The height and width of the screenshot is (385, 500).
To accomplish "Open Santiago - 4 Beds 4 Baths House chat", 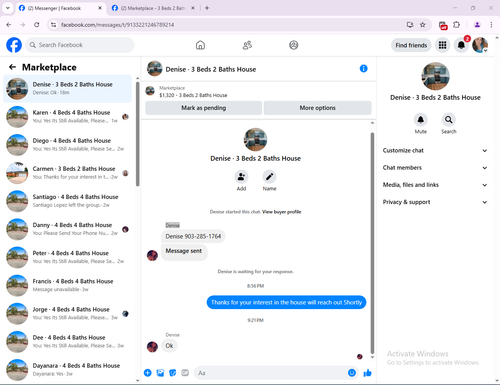I will tap(67, 201).
